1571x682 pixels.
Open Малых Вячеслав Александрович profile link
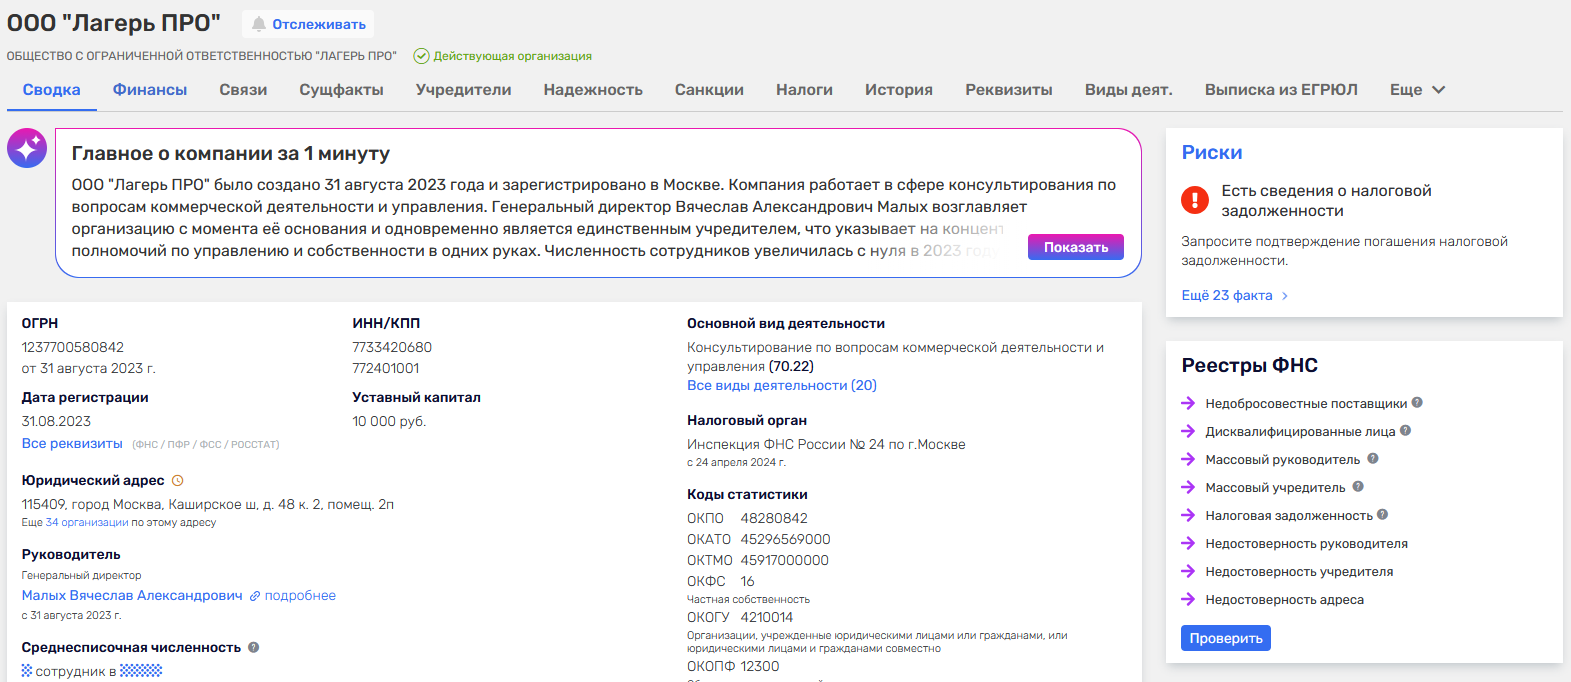132,596
